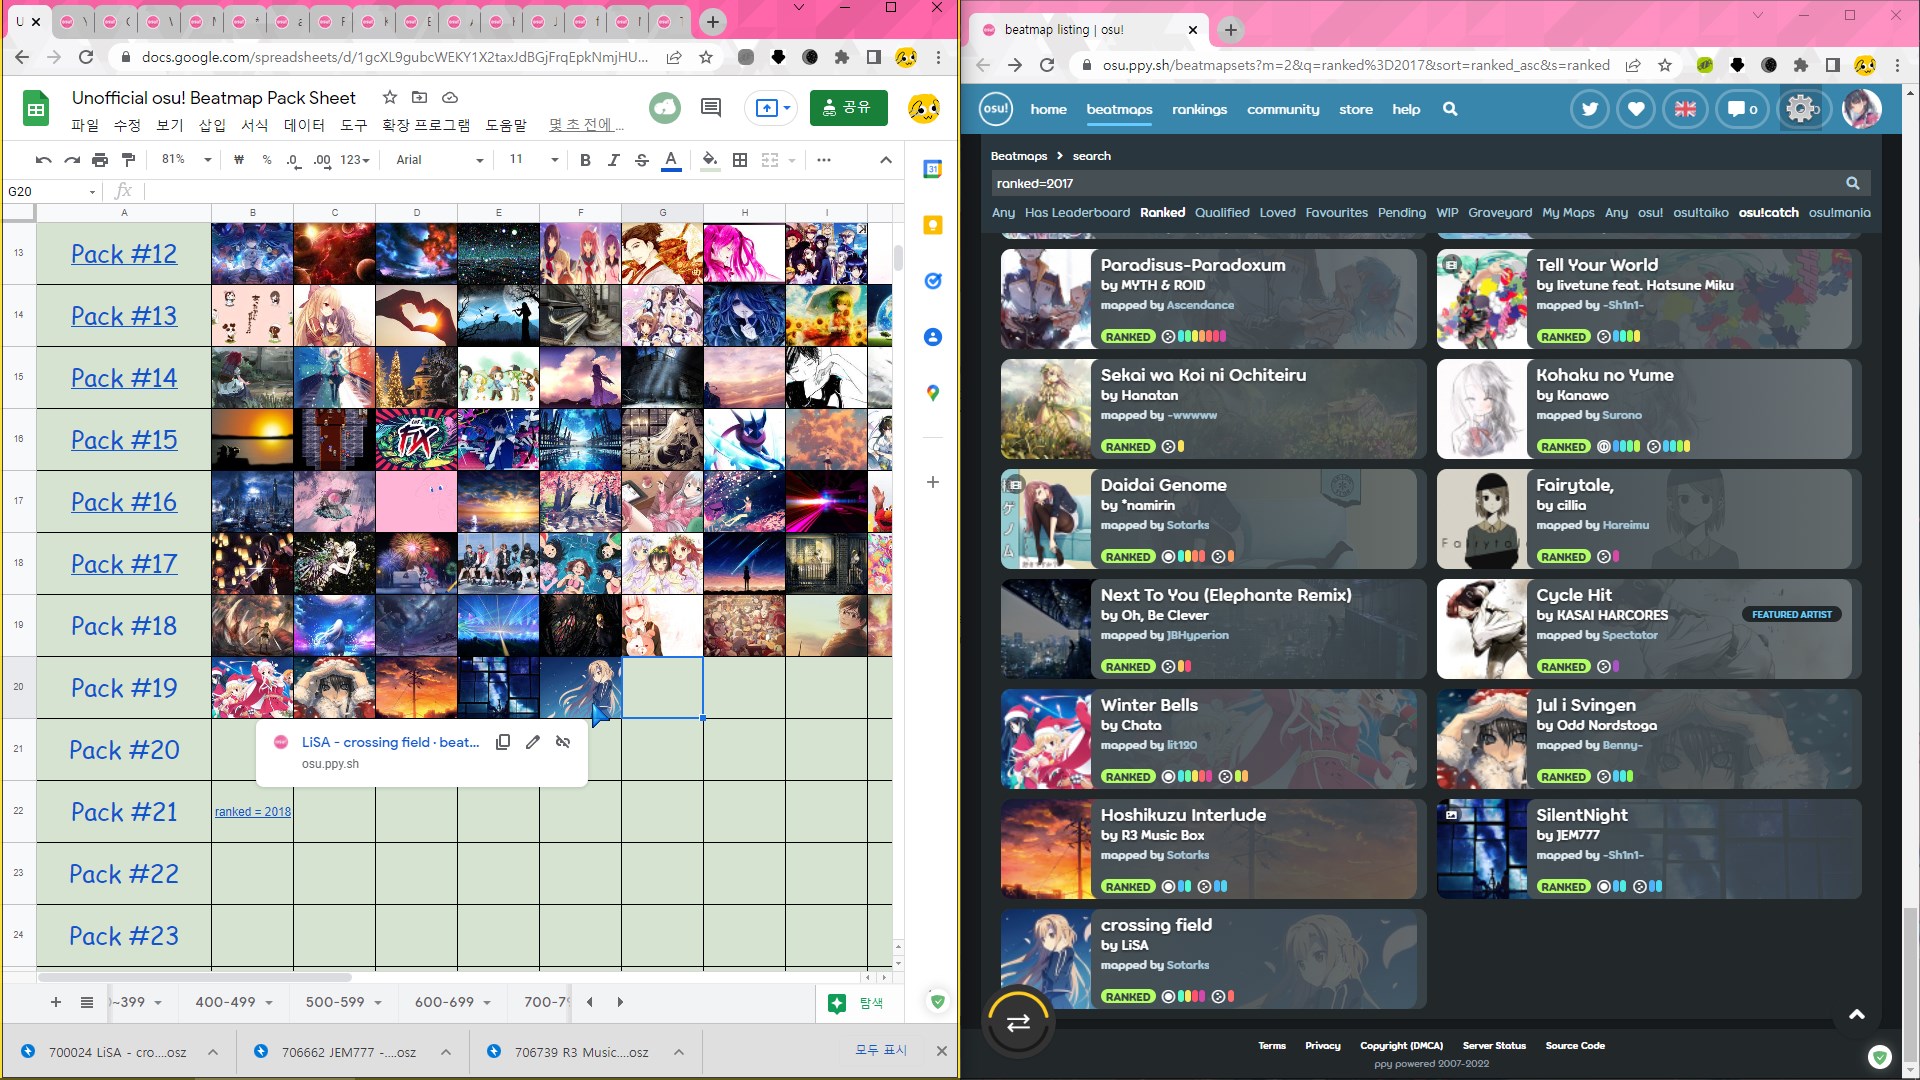The height and width of the screenshot is (1080, 1920).
Task: Click scroll-to-top arrow on osu! page
Action: click(x=1856, y=1014)
